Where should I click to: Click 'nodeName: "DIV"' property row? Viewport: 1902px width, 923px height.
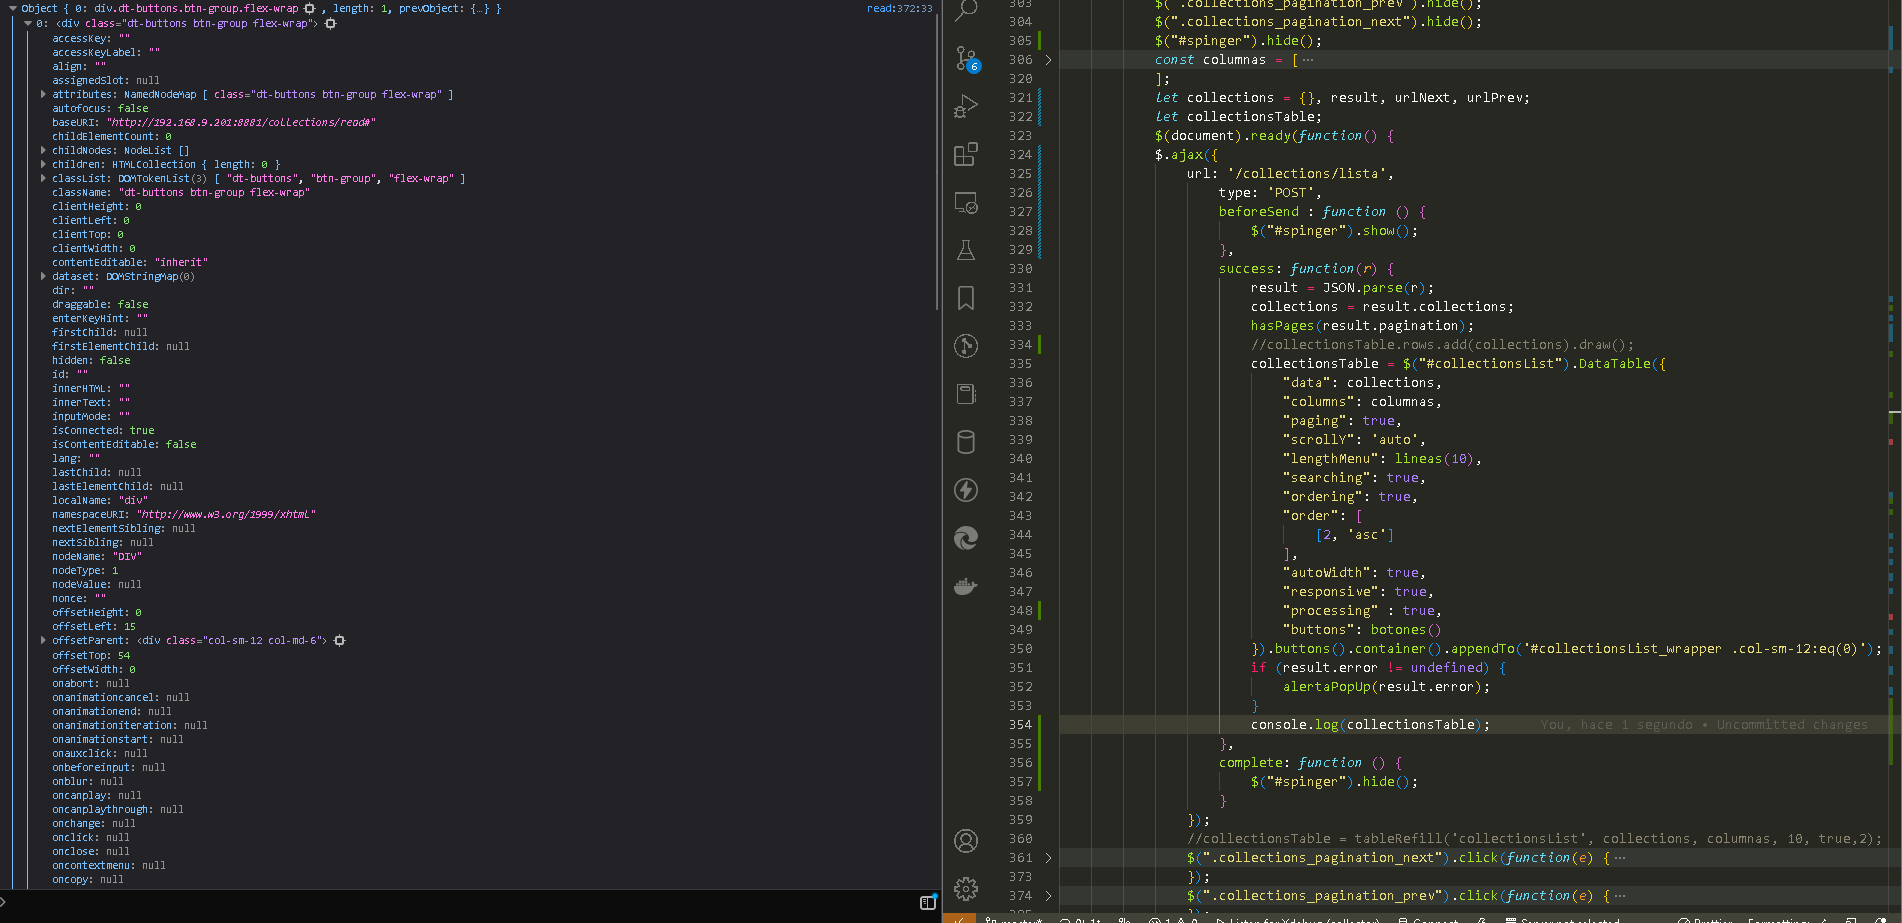(x=97, y=556)
